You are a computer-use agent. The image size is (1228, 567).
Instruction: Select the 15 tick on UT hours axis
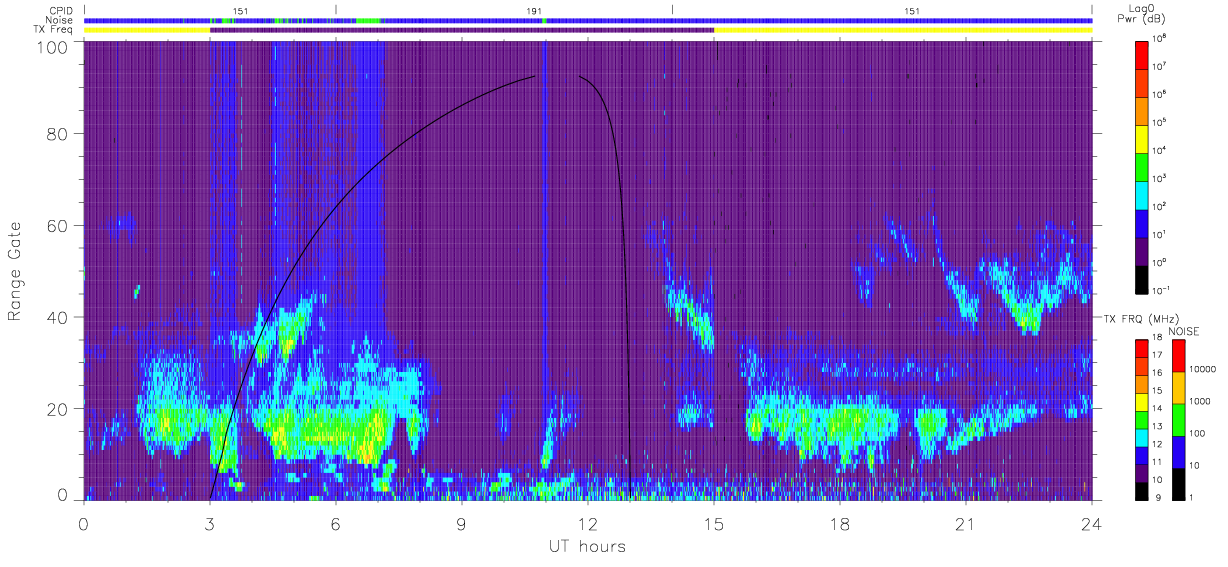[714, 523]
